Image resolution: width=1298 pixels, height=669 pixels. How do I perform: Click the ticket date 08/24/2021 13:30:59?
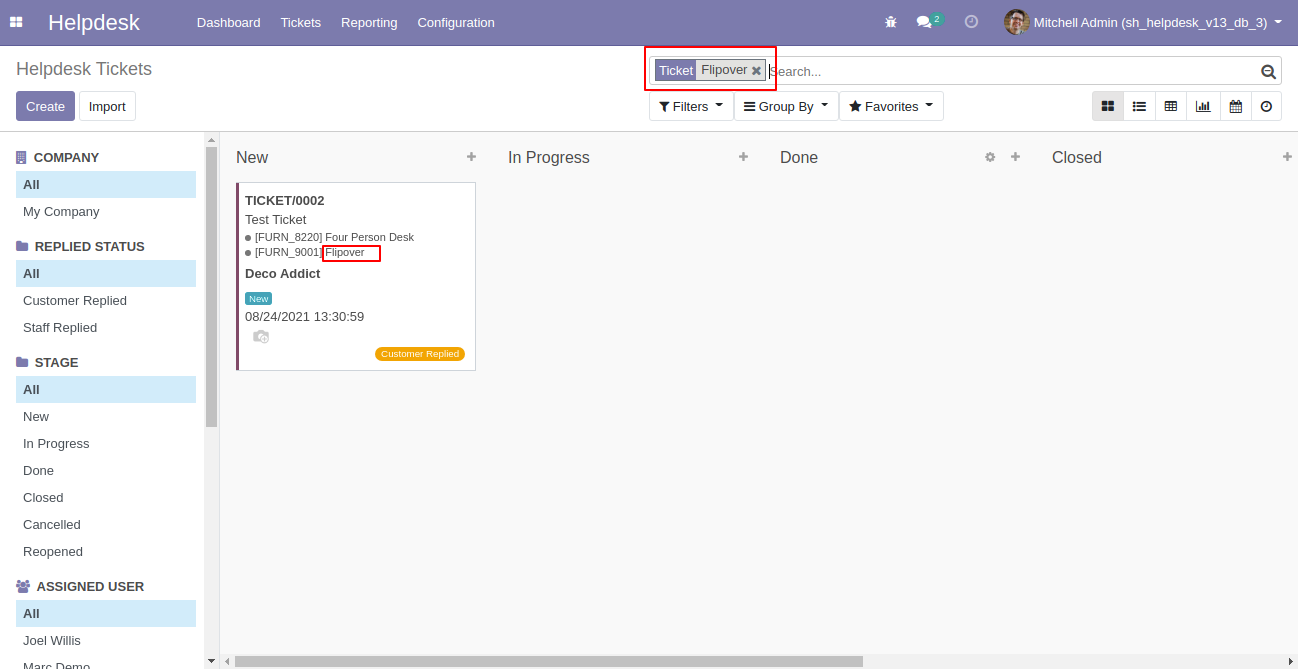point(305,316)
